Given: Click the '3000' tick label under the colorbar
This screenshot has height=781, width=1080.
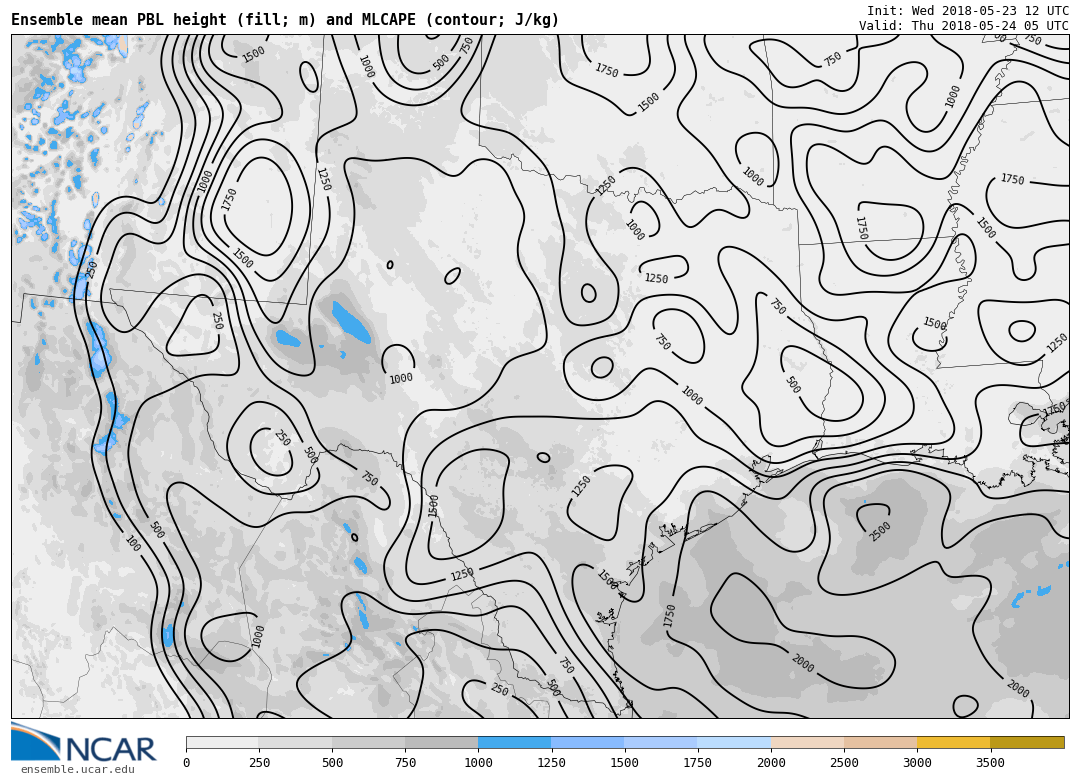Looking at the screenshot, I should click(x=917, y=762).
